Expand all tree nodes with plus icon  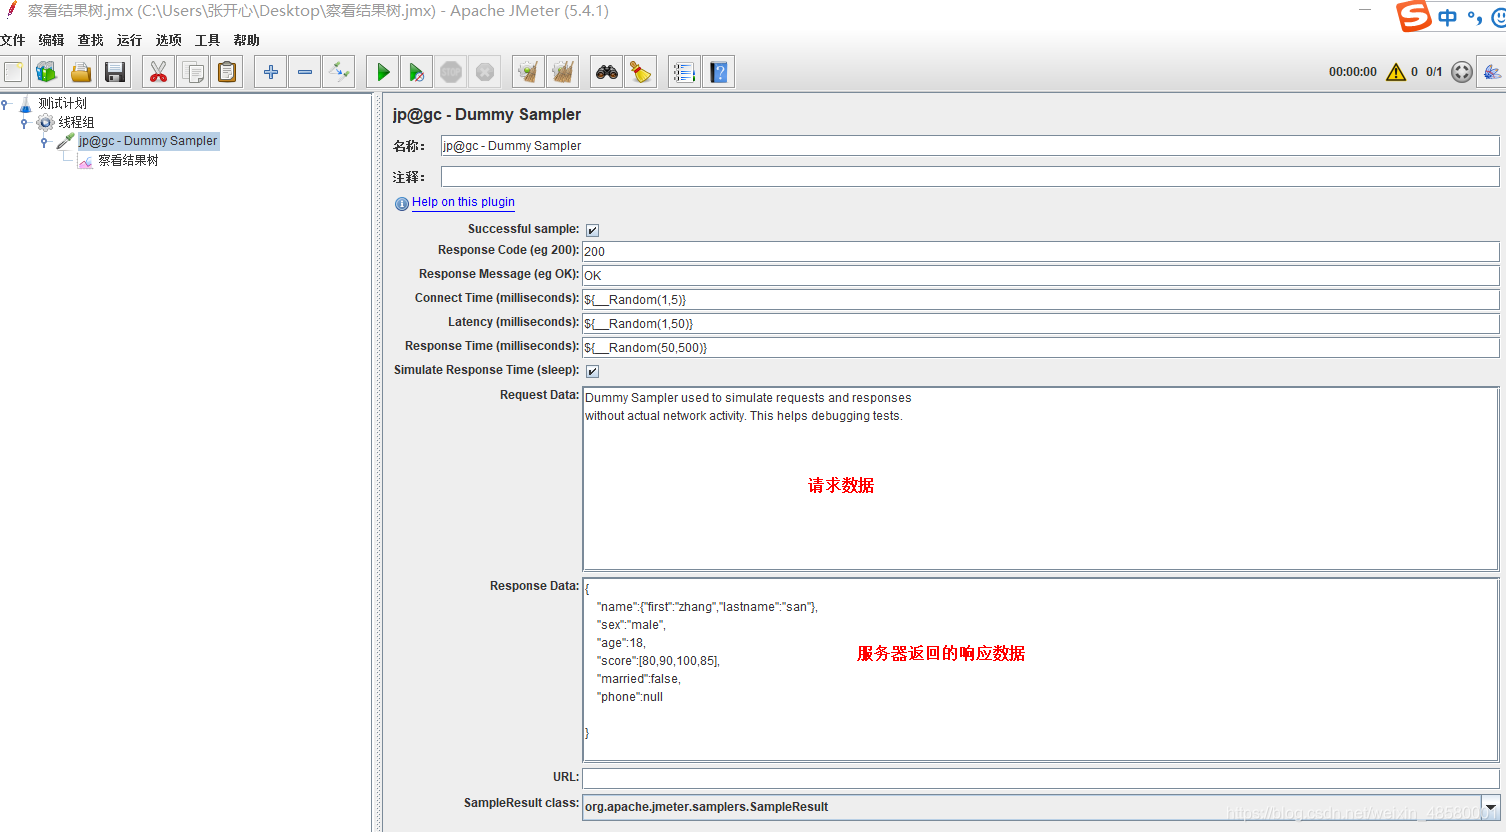(270, 72)
